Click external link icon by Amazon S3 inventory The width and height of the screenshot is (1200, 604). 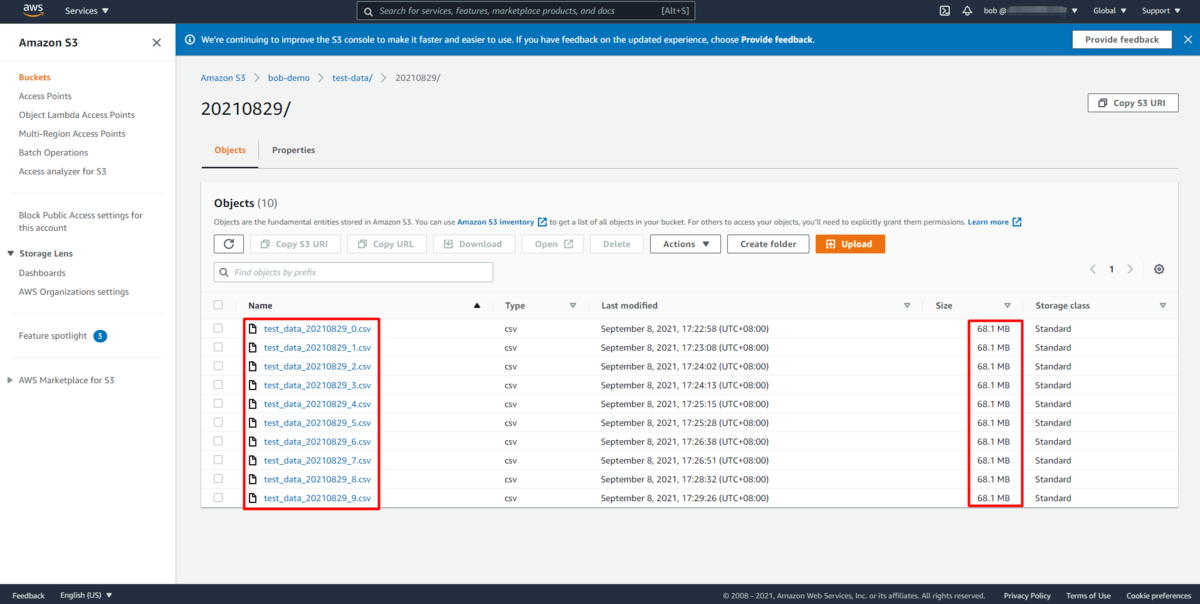click(x=542, y=222)
